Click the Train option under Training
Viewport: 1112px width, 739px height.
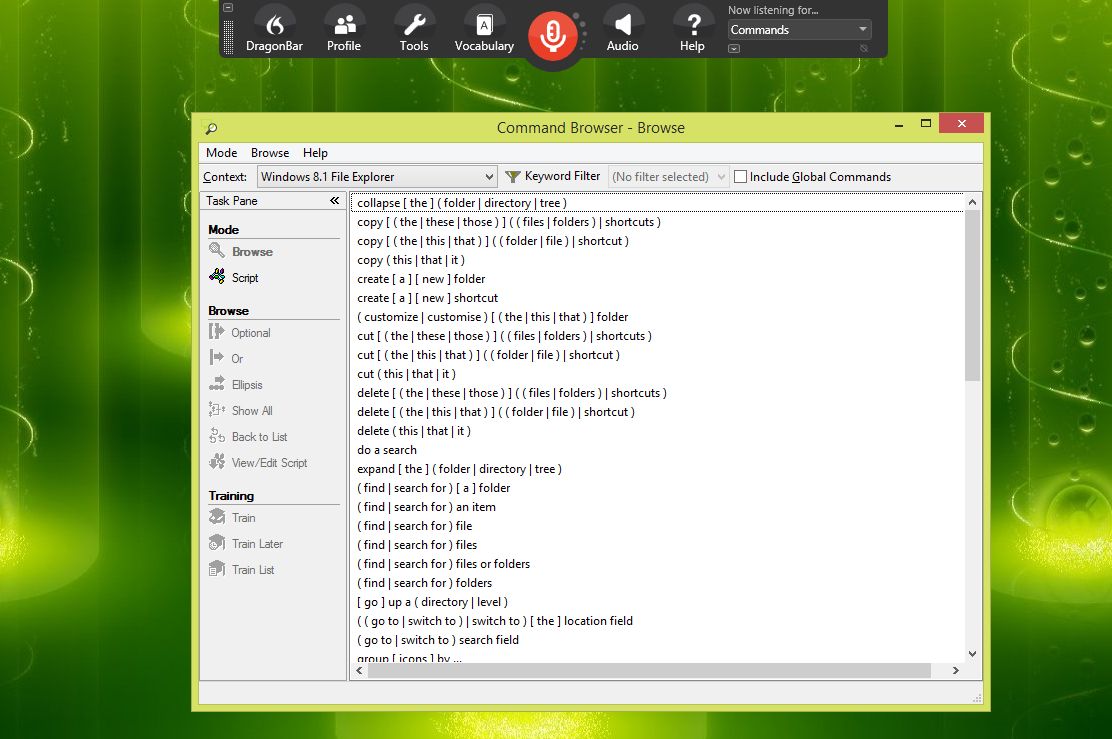(233, 518)
